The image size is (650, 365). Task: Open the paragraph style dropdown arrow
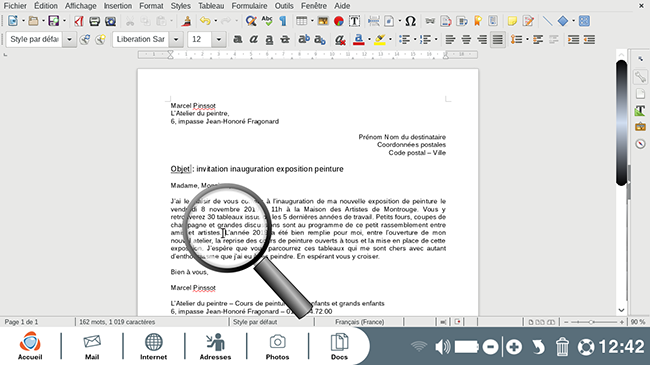(69, 39)
